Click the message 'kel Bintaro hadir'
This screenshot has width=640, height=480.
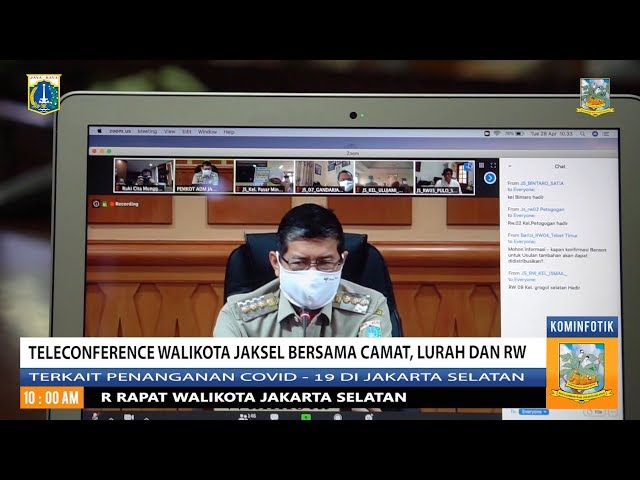point(526,197)
